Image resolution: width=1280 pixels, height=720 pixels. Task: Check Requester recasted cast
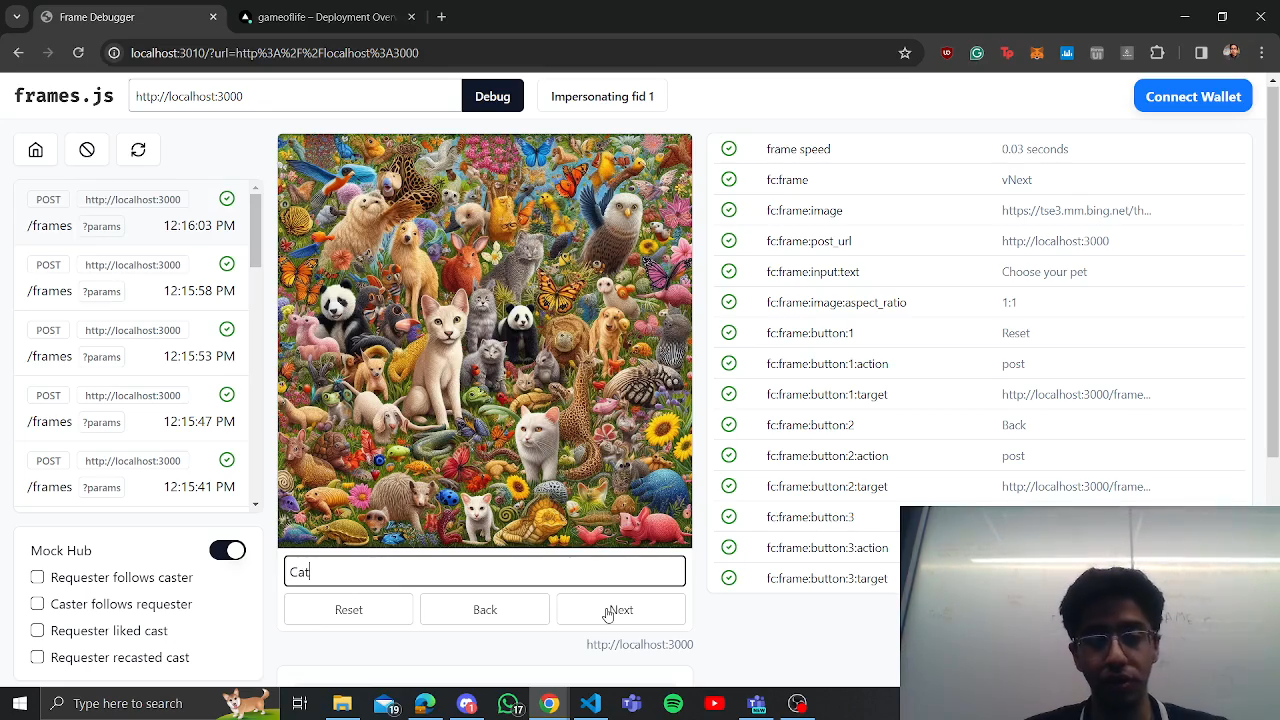[x=37, y=657]
